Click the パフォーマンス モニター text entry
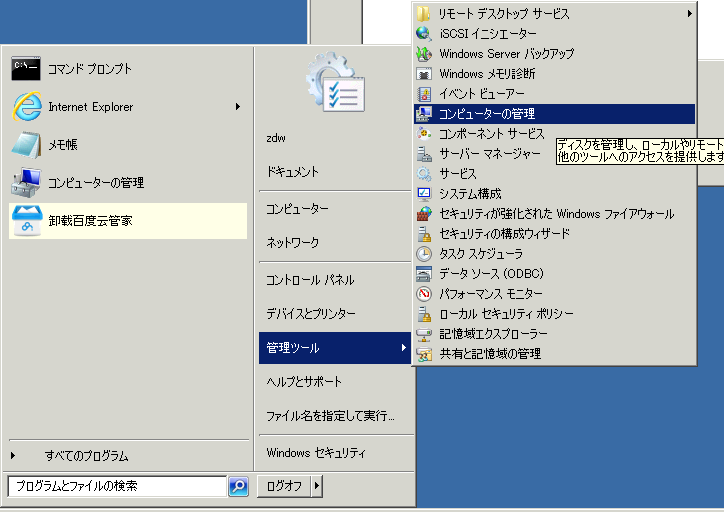This screenshot has height=512, width=724. point(491,294)
